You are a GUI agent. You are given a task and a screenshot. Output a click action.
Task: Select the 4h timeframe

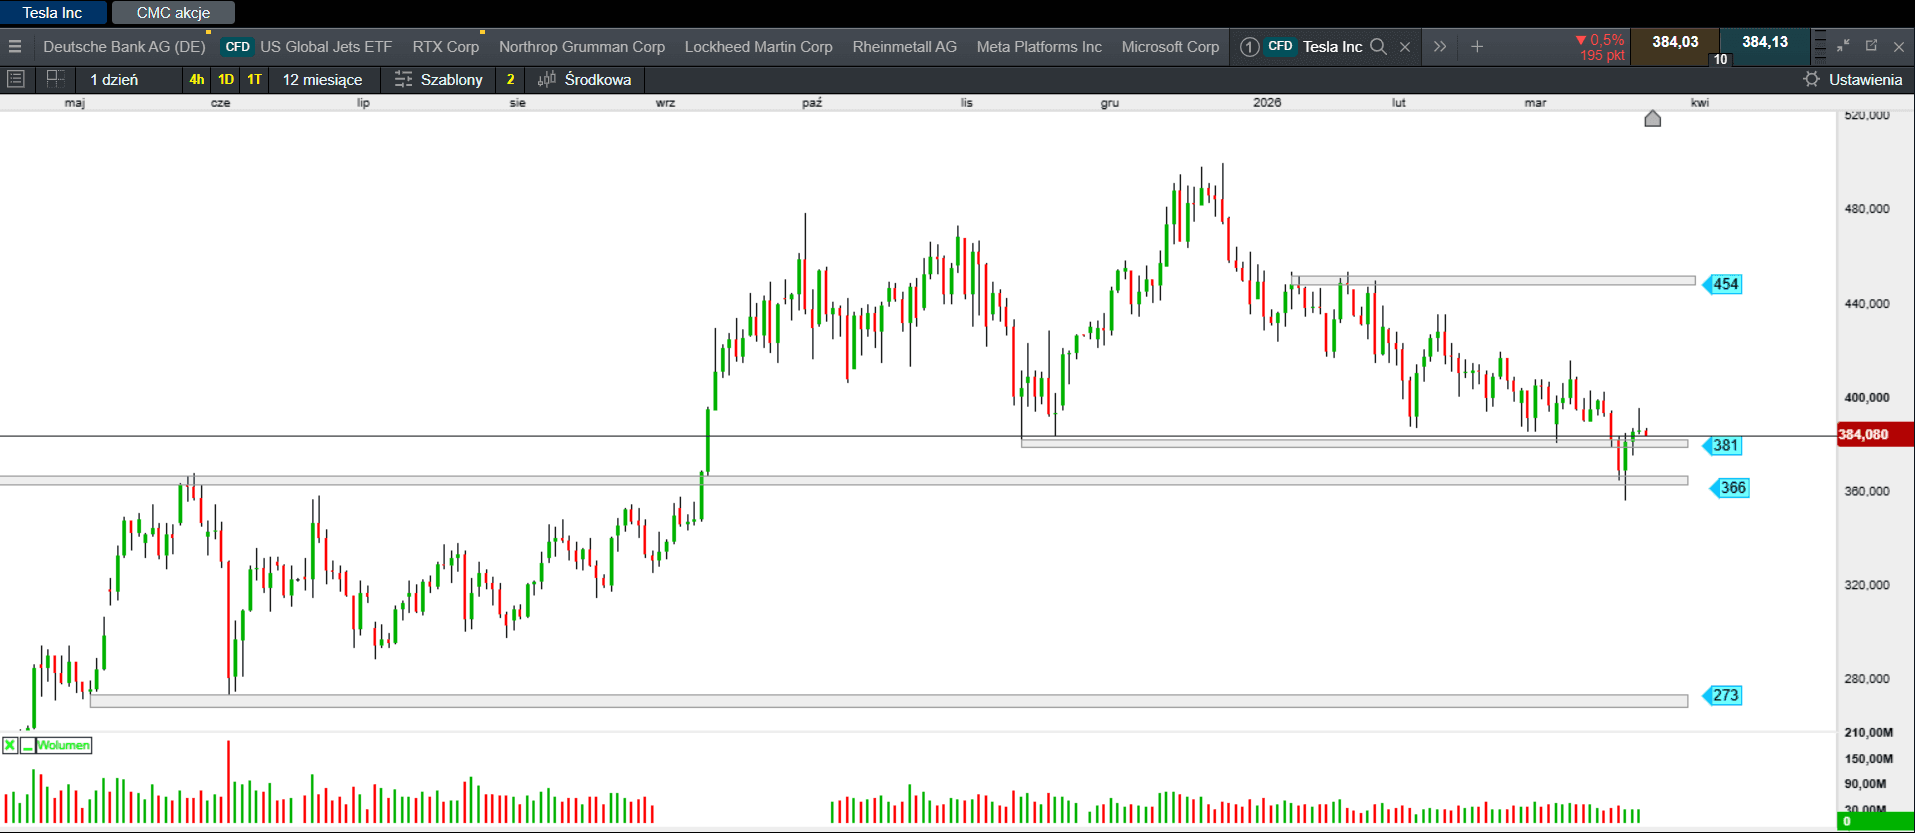tap(197, 79)
